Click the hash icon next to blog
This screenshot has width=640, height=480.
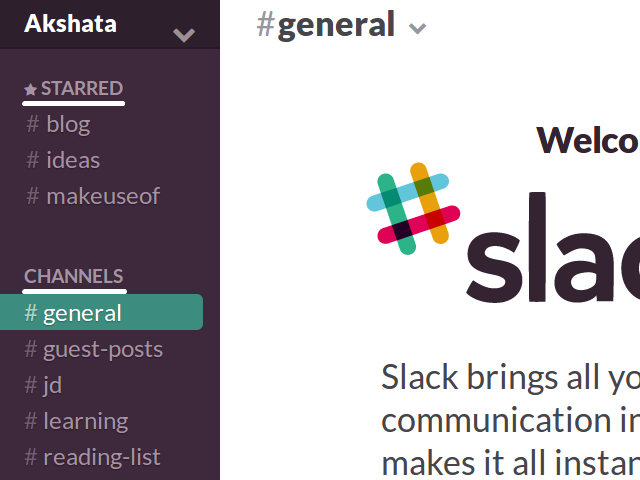point(33,124)
